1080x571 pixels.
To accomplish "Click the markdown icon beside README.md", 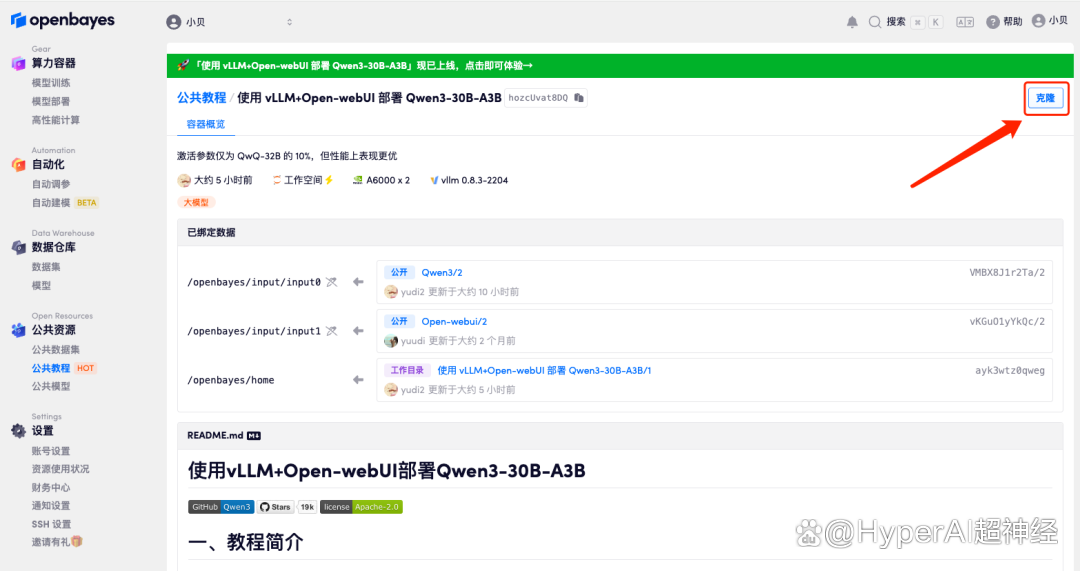I will tap(253, 436).
